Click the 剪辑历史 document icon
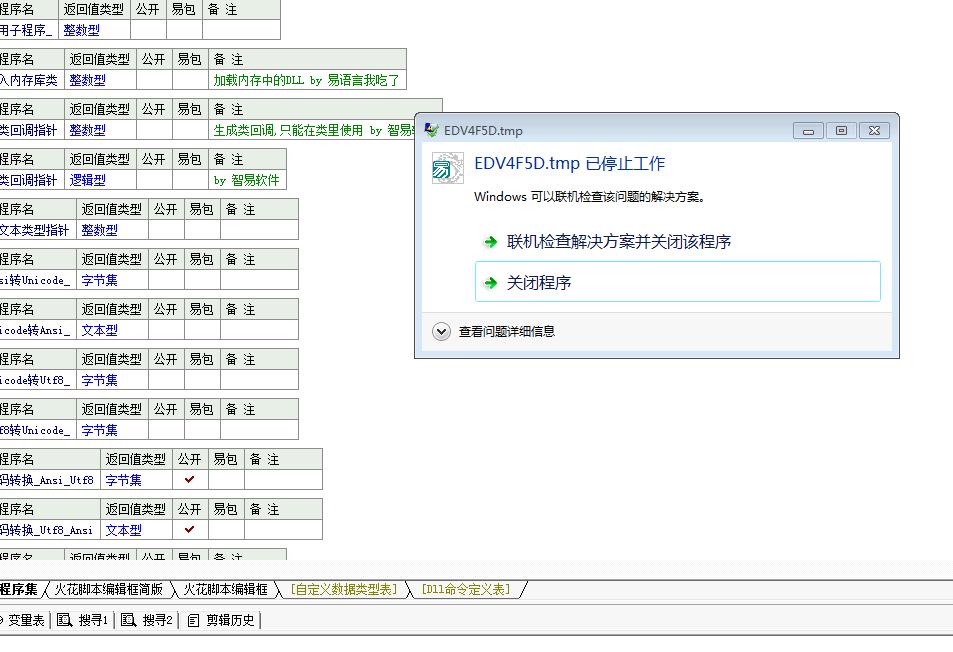953x652 pixels. coord(193,620)
